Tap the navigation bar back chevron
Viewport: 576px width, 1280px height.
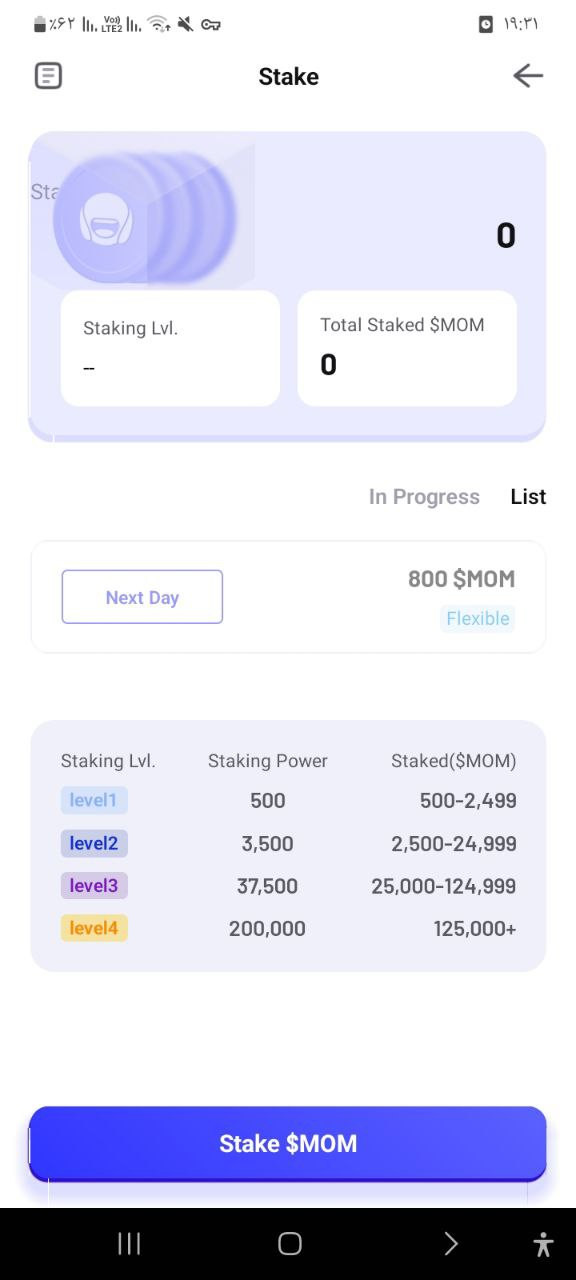[451, 1243]
